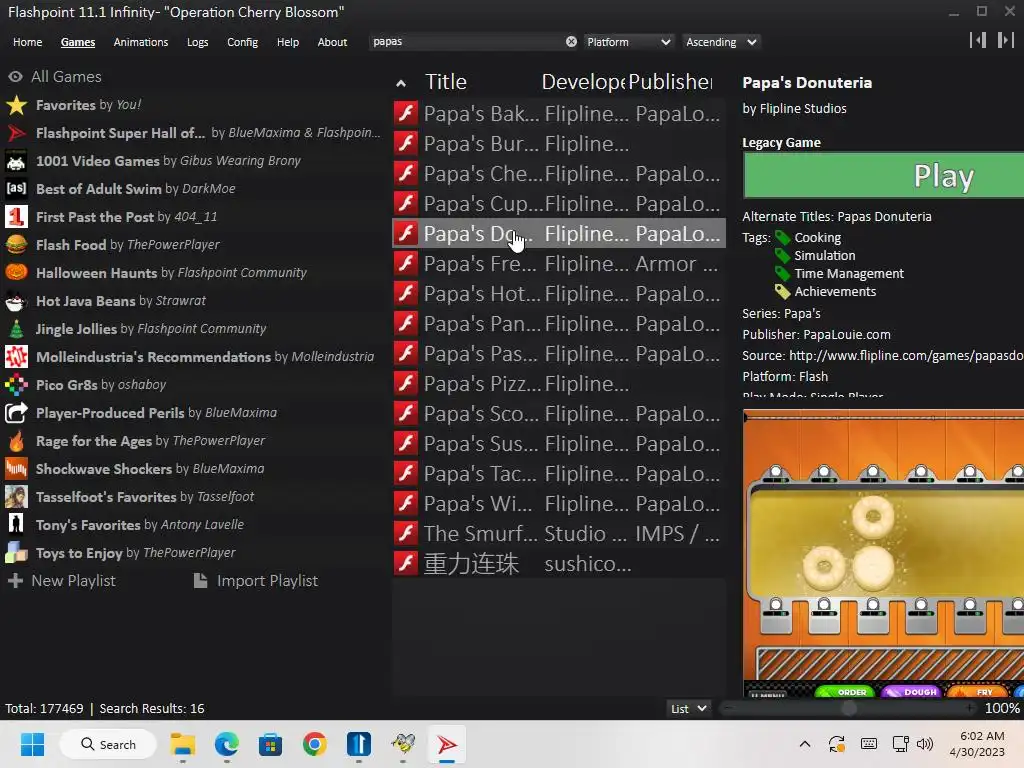Open the flipline.com source link
The width and height of the screenshot is (1024, 768).
(906, 355)
